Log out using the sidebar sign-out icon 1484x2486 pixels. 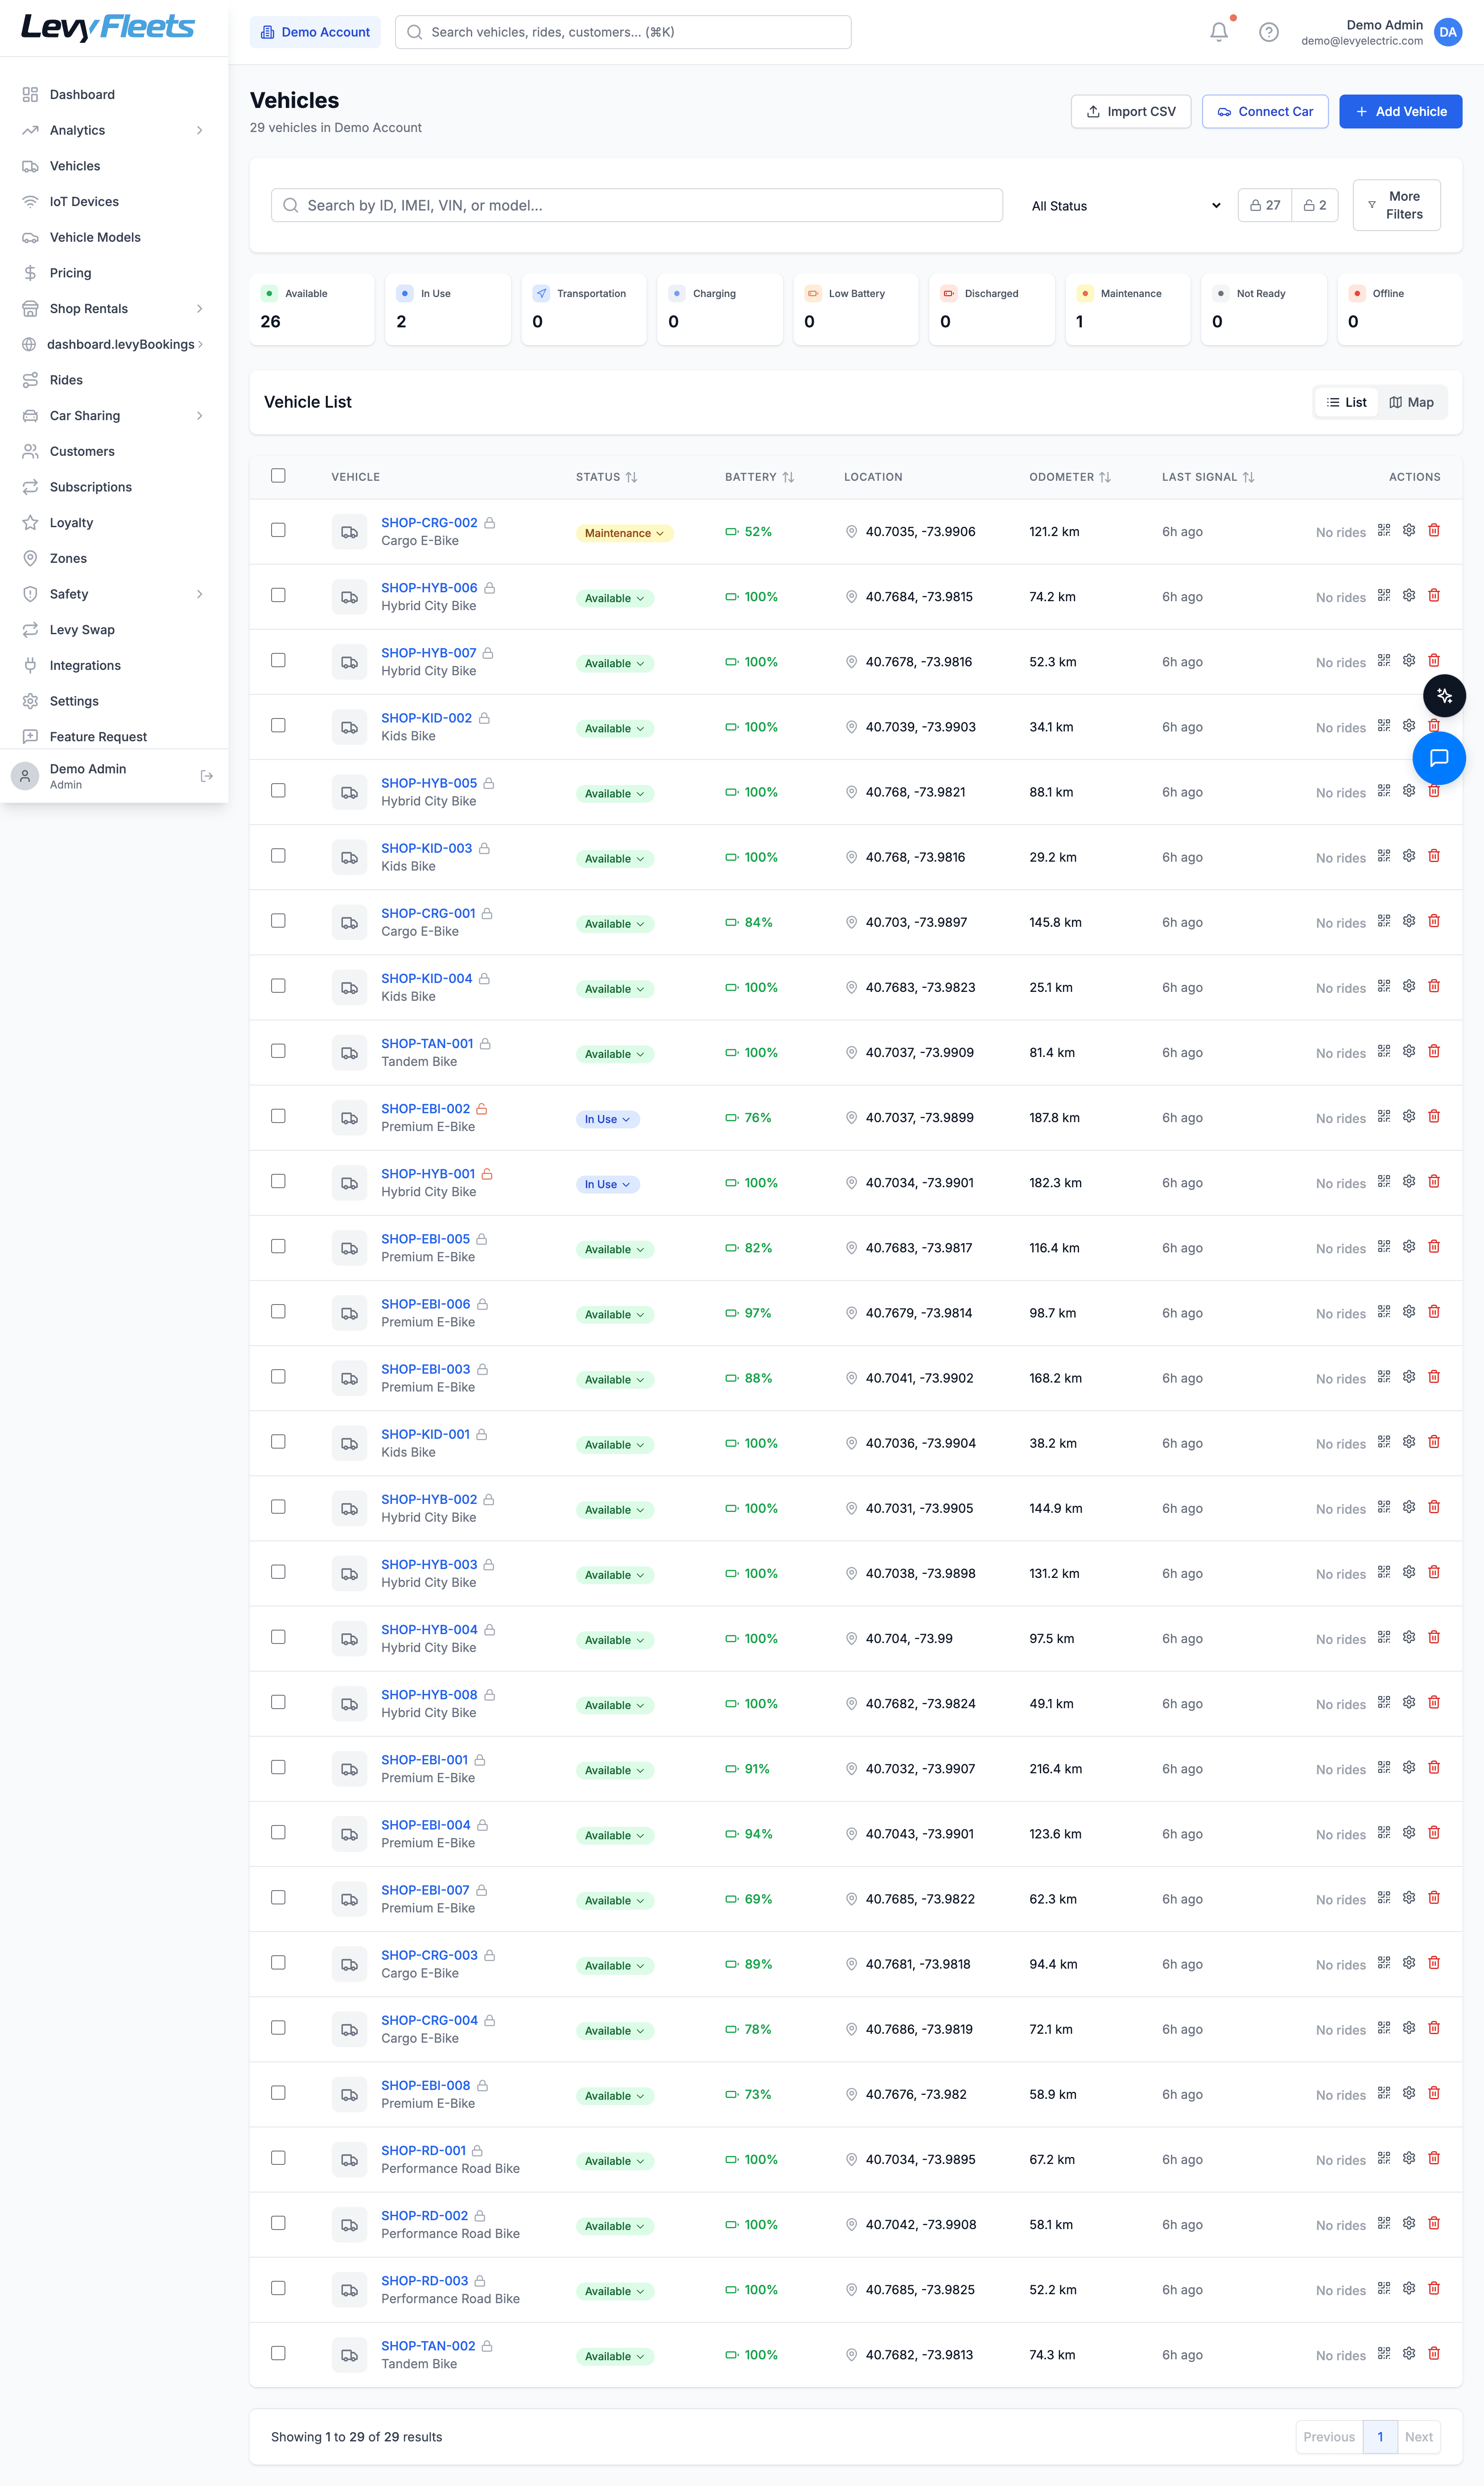click(207, 776)
